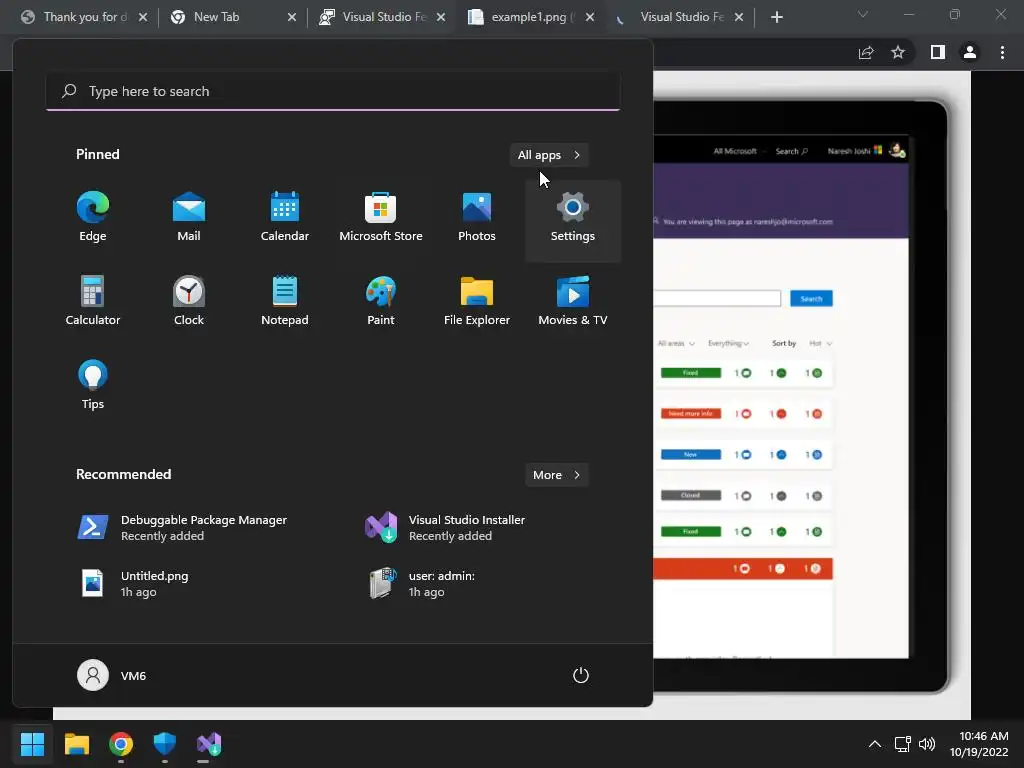Switch to the example1.png tab
The height and width of the screenshot is (768, 1024).
point(531,17)
